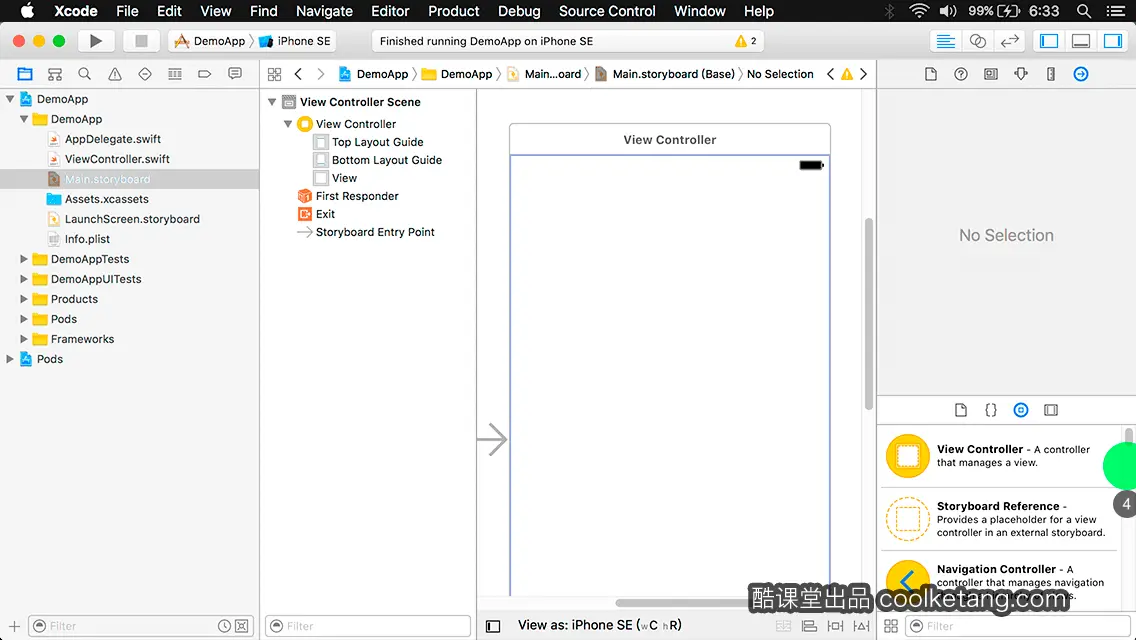Show the Size inspector ruler icon
Image resolution: width=1136 pixels, height=640 pixels.
1051,74
